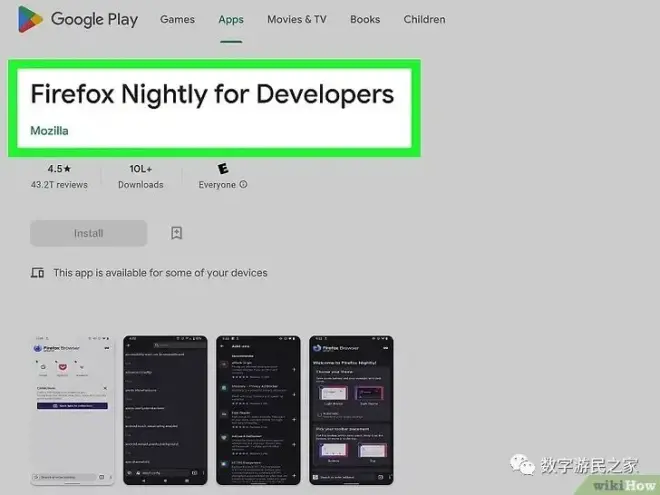The height and width of the screenshot is (495, 660).
Task: Click the Firefox Nightly for Developers title
Action: [x=213, y=94]
